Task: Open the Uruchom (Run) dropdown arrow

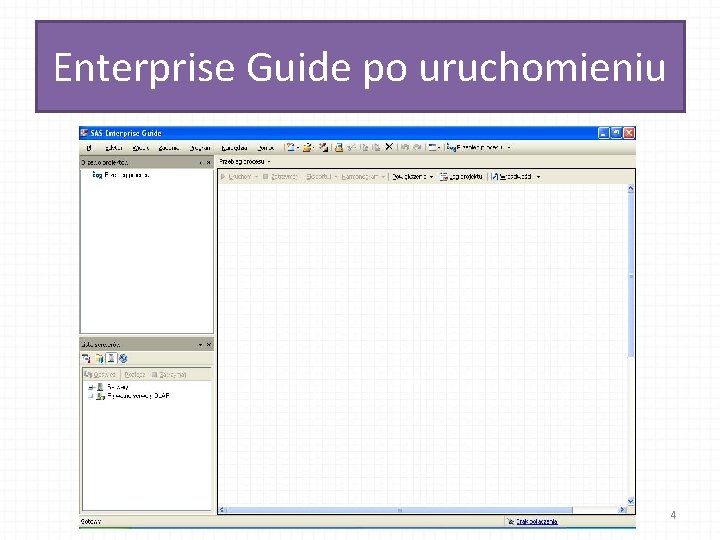Action: click(256, 177)
